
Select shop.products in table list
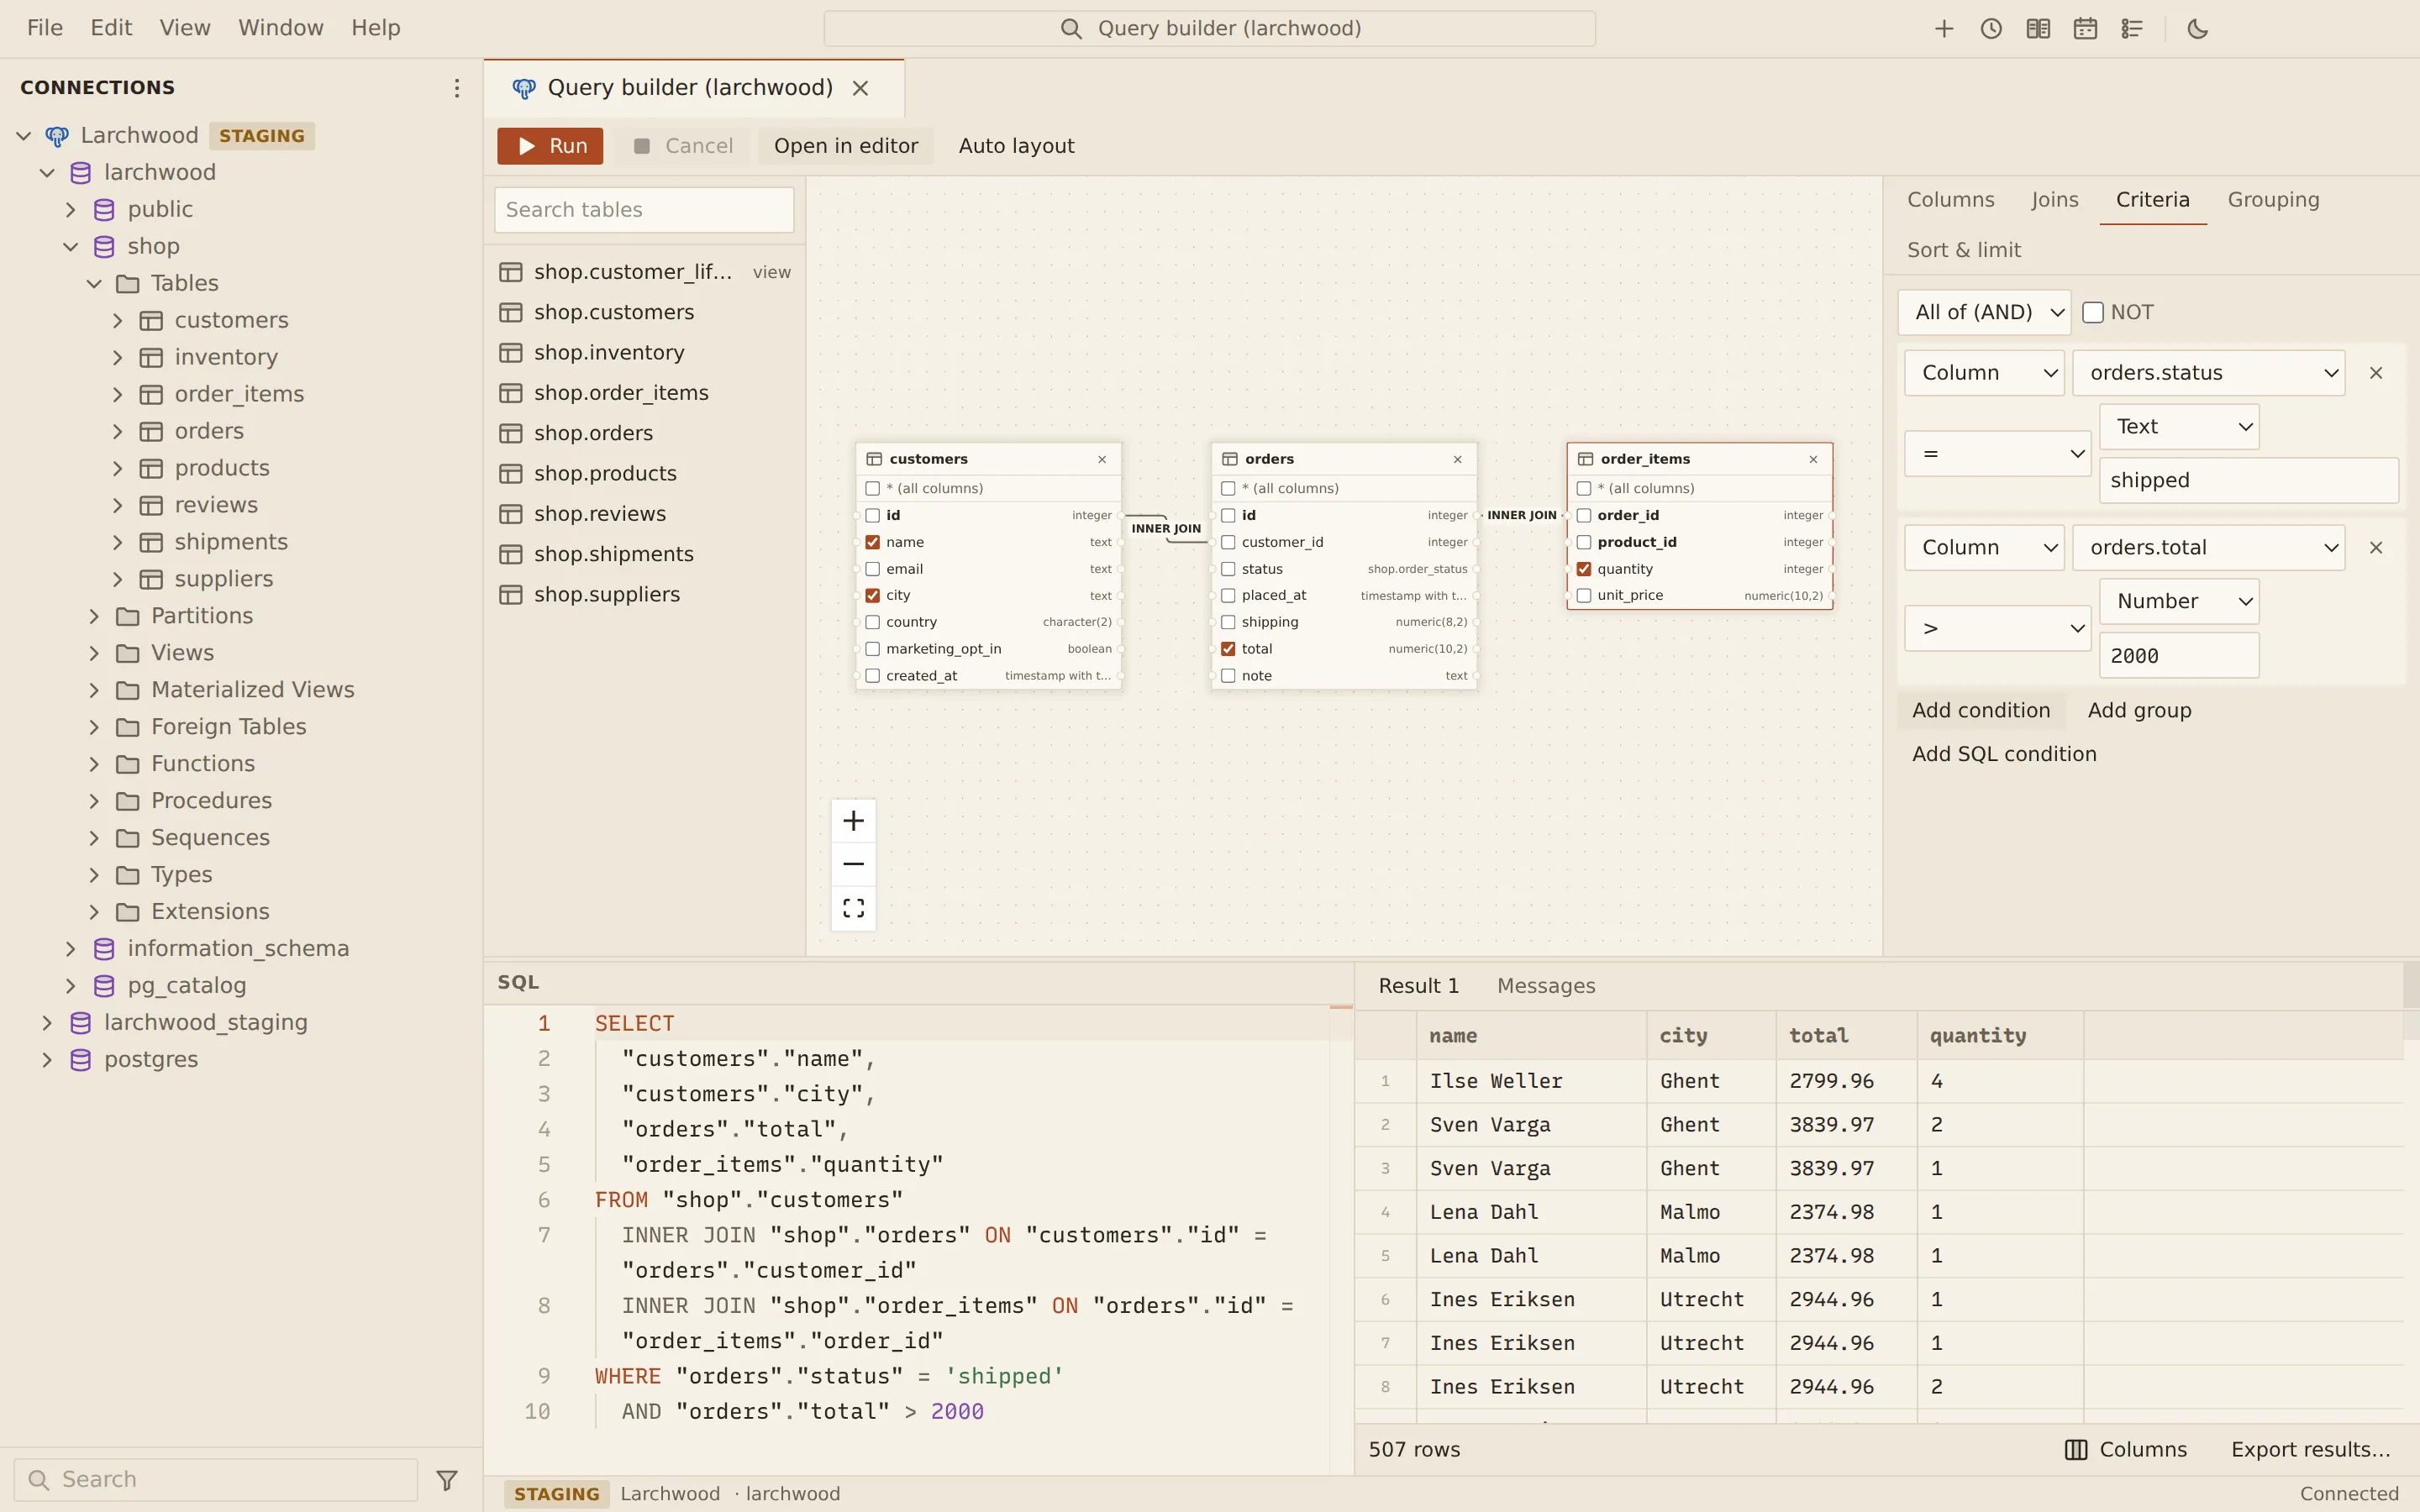pyautogui.click(x=644, y=474)
